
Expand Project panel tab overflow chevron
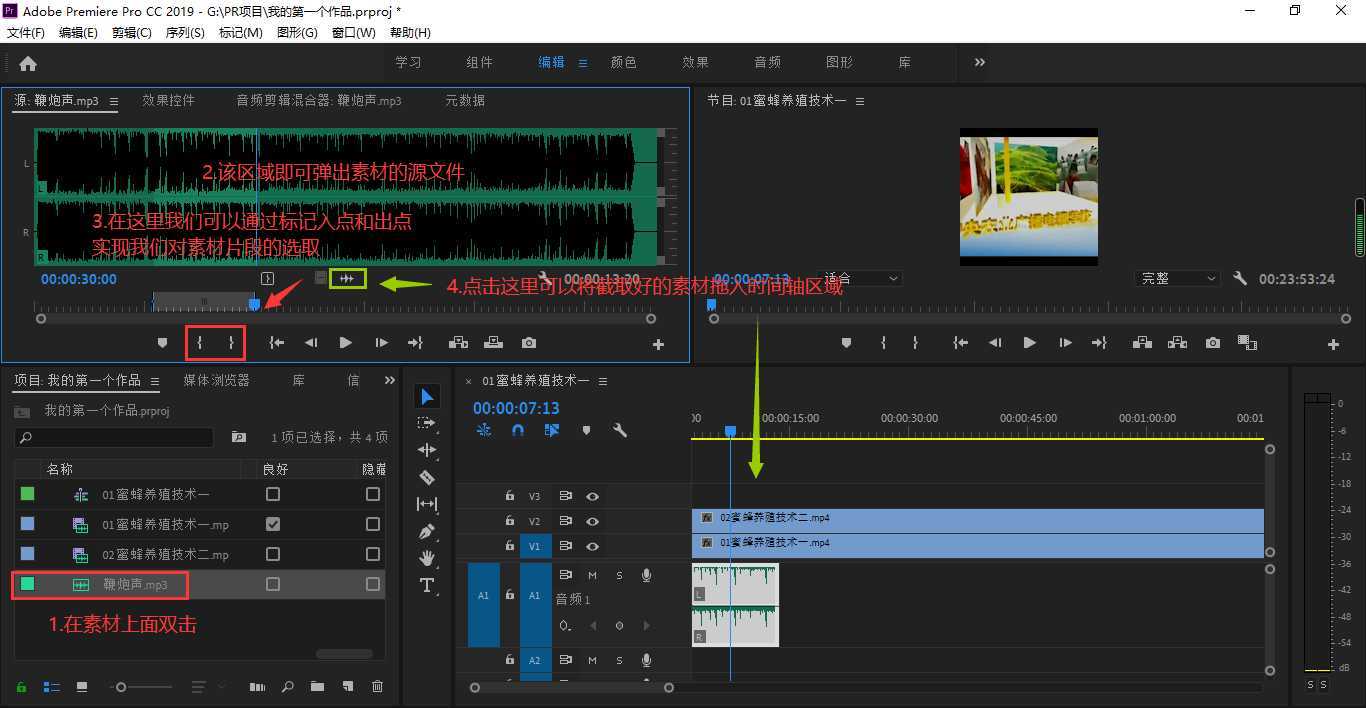pyautogui.click(x=390, y=380)
